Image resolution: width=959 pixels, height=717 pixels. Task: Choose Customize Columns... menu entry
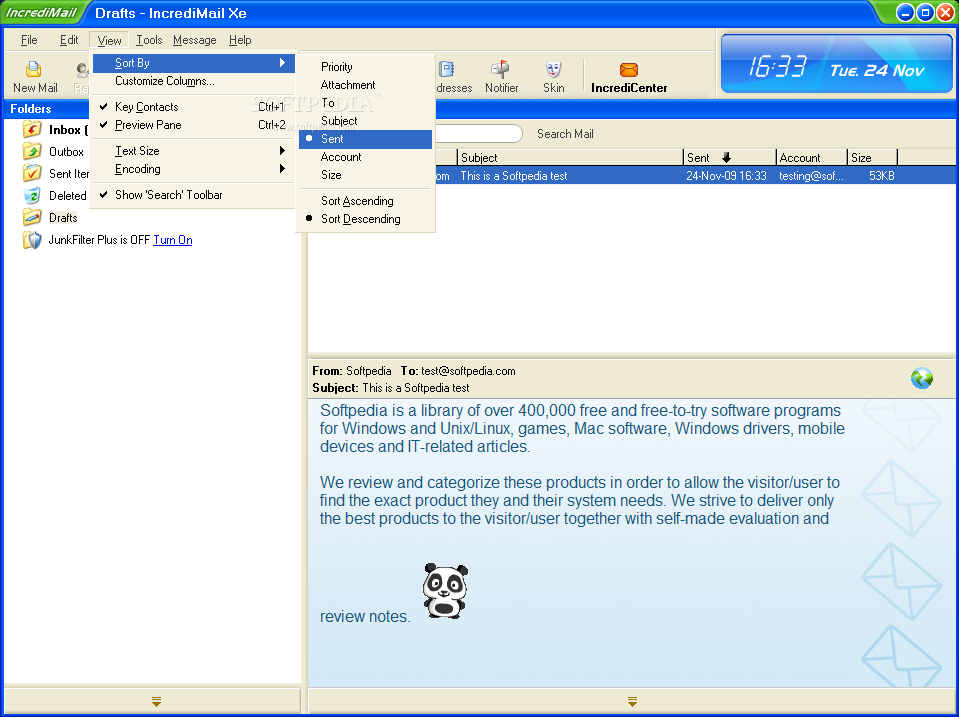click(194, 81)
